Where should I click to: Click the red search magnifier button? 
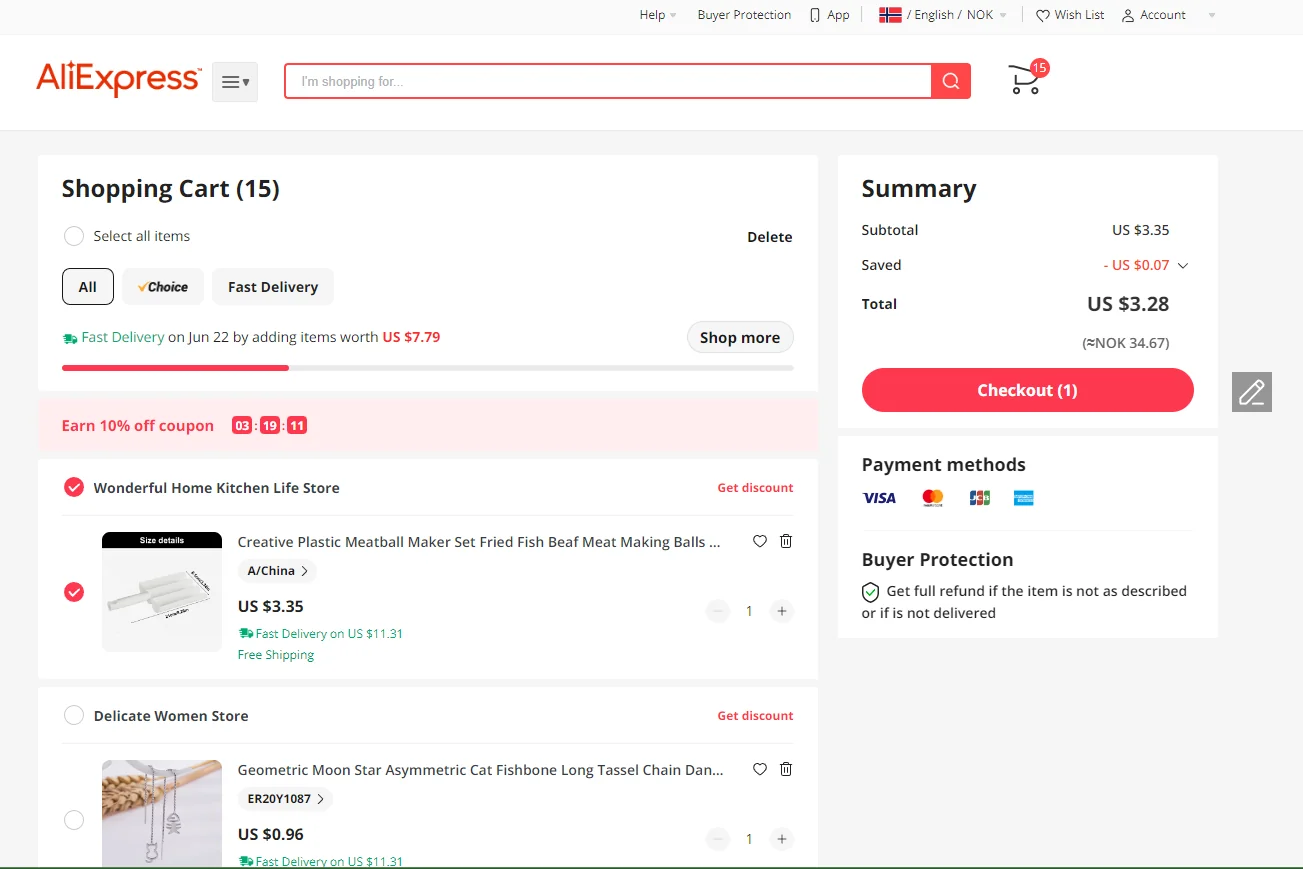point(951,81)
